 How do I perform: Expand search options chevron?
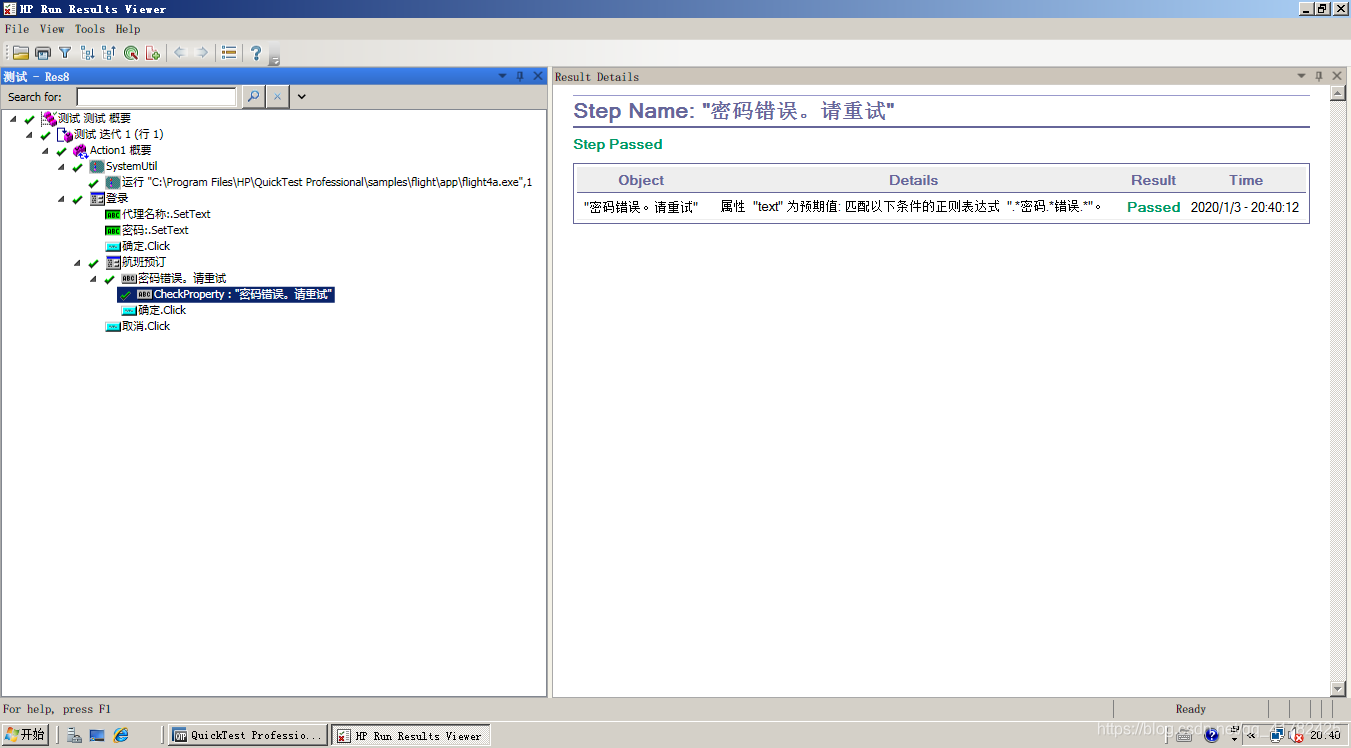[301, 97]
